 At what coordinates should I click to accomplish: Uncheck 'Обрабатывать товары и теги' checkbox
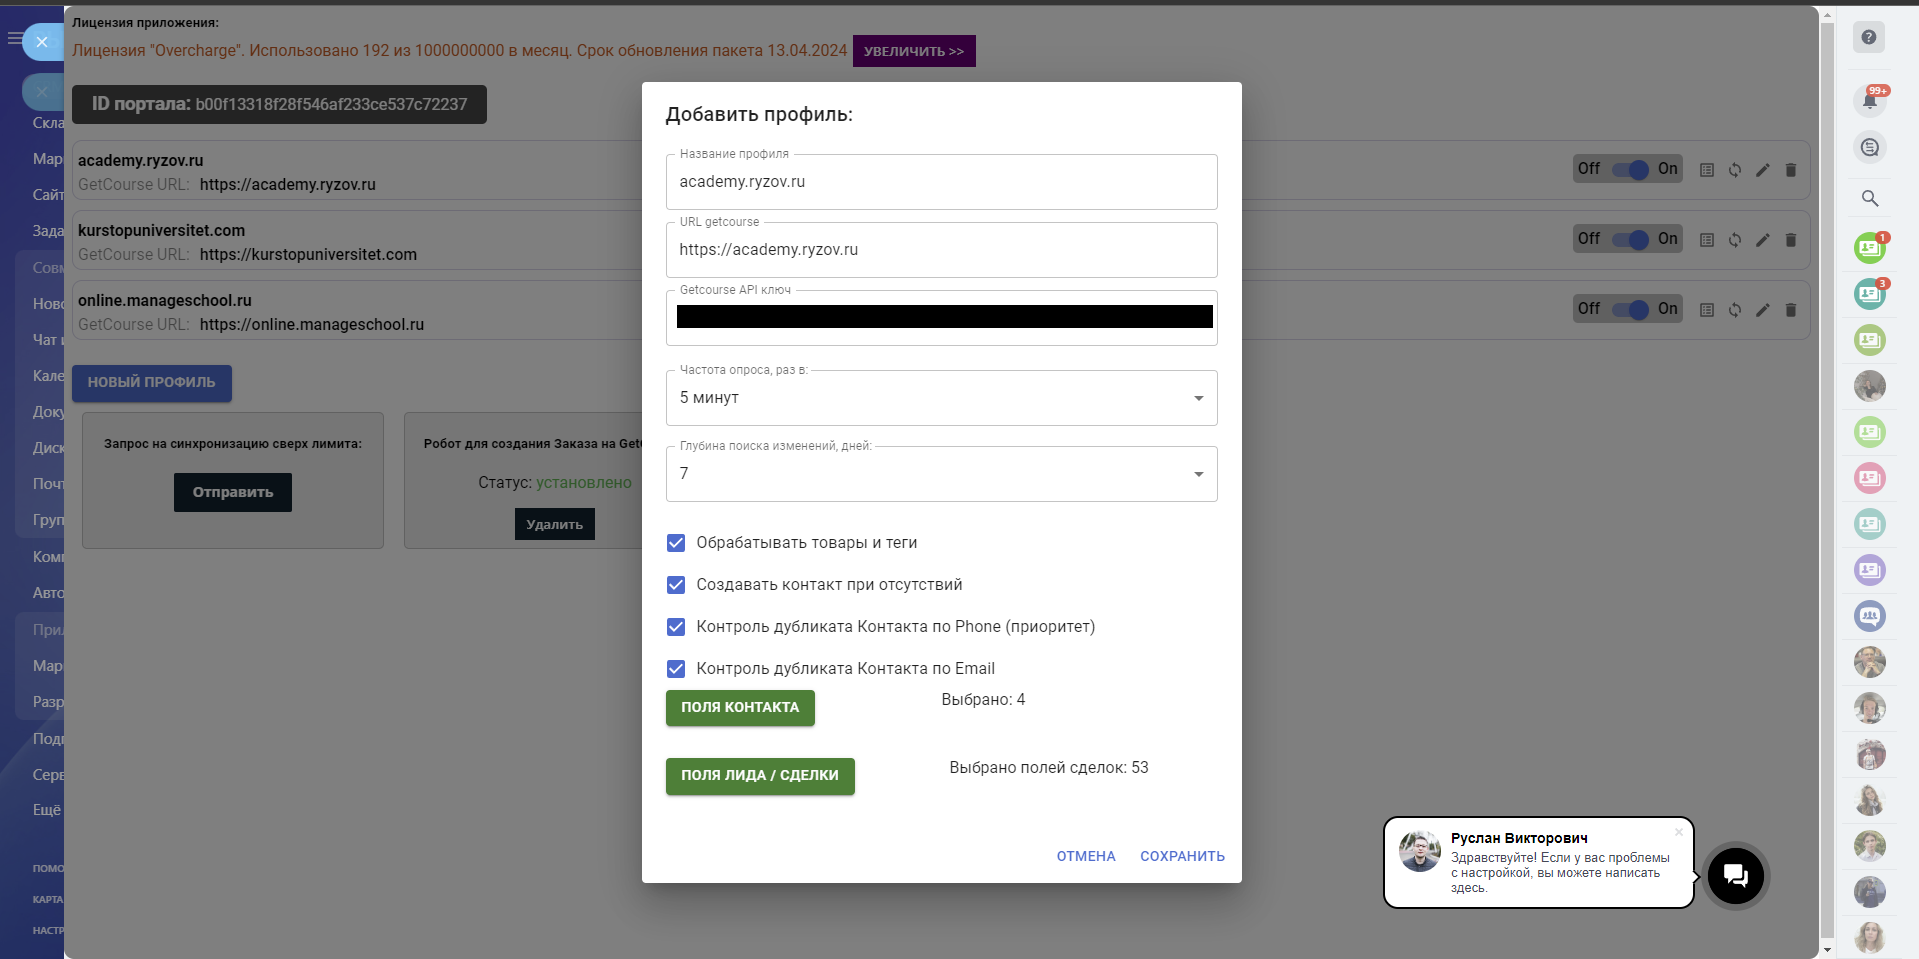tap(676, 543)
